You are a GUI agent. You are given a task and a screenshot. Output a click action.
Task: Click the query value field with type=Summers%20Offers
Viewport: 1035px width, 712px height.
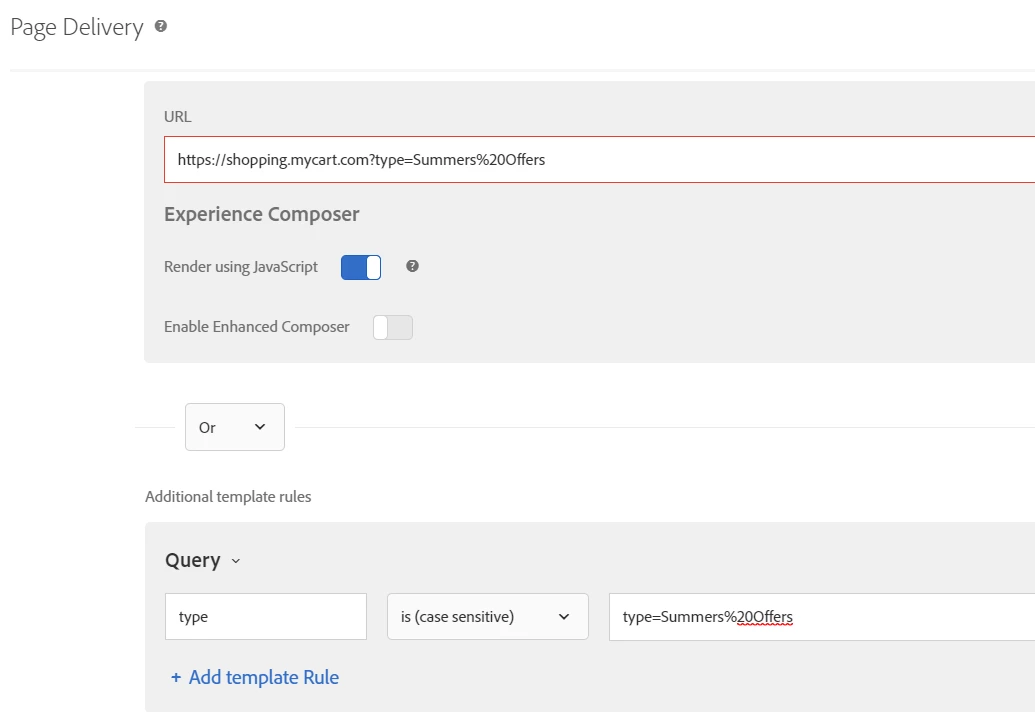point(820,617)
